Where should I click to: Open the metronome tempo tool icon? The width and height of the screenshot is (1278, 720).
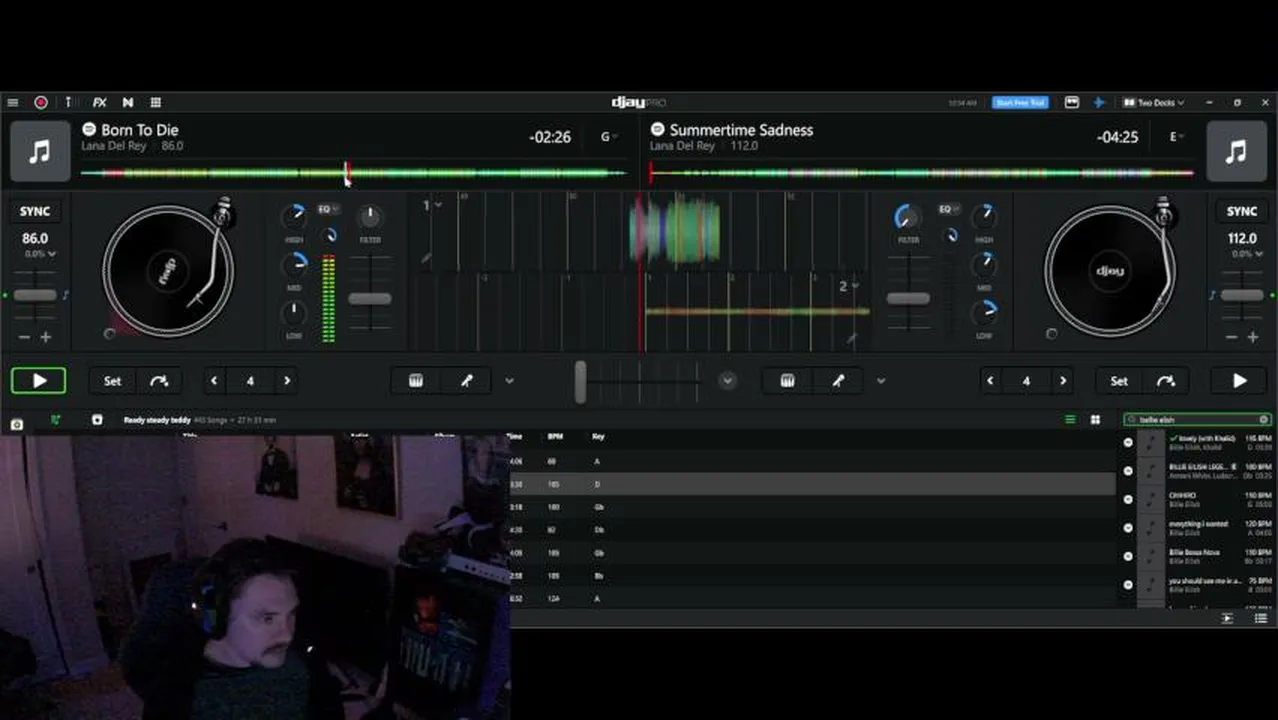point(68,102)
